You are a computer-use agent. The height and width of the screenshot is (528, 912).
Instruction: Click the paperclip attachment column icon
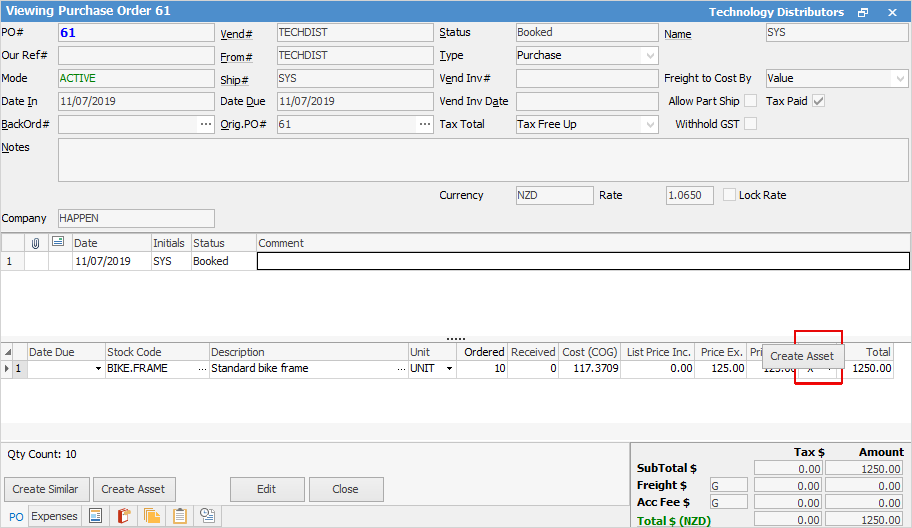point(35,243)
